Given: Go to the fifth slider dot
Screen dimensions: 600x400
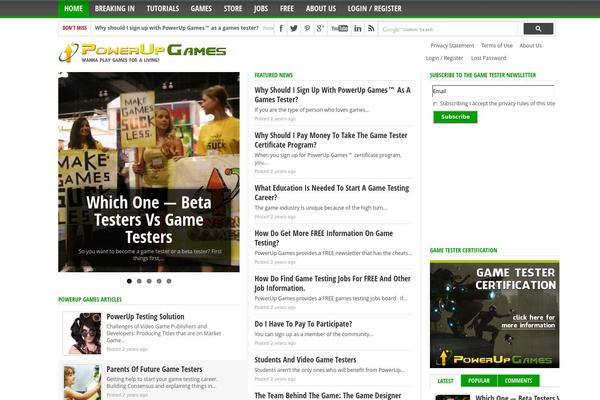Looking at the screenshot, I should coord(169,281).
